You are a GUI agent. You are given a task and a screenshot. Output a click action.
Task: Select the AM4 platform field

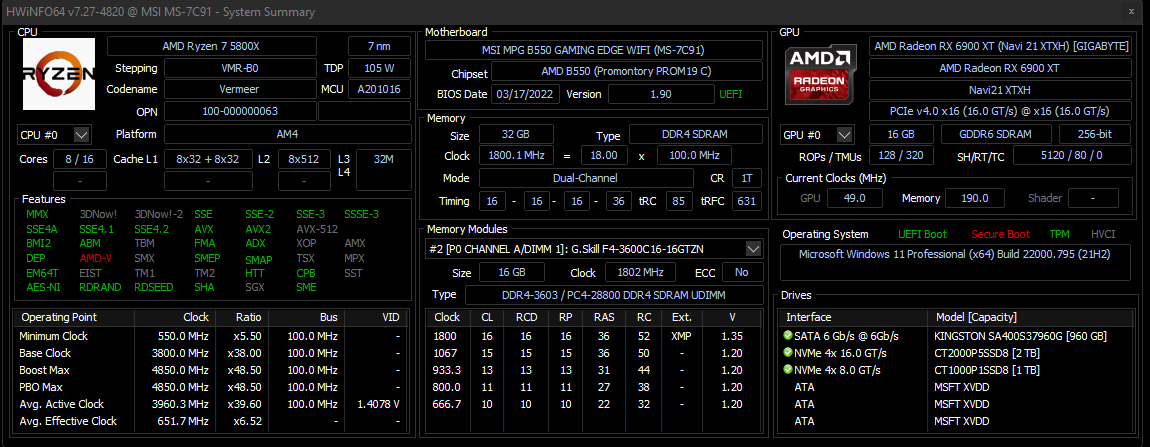tap(288, 135)
